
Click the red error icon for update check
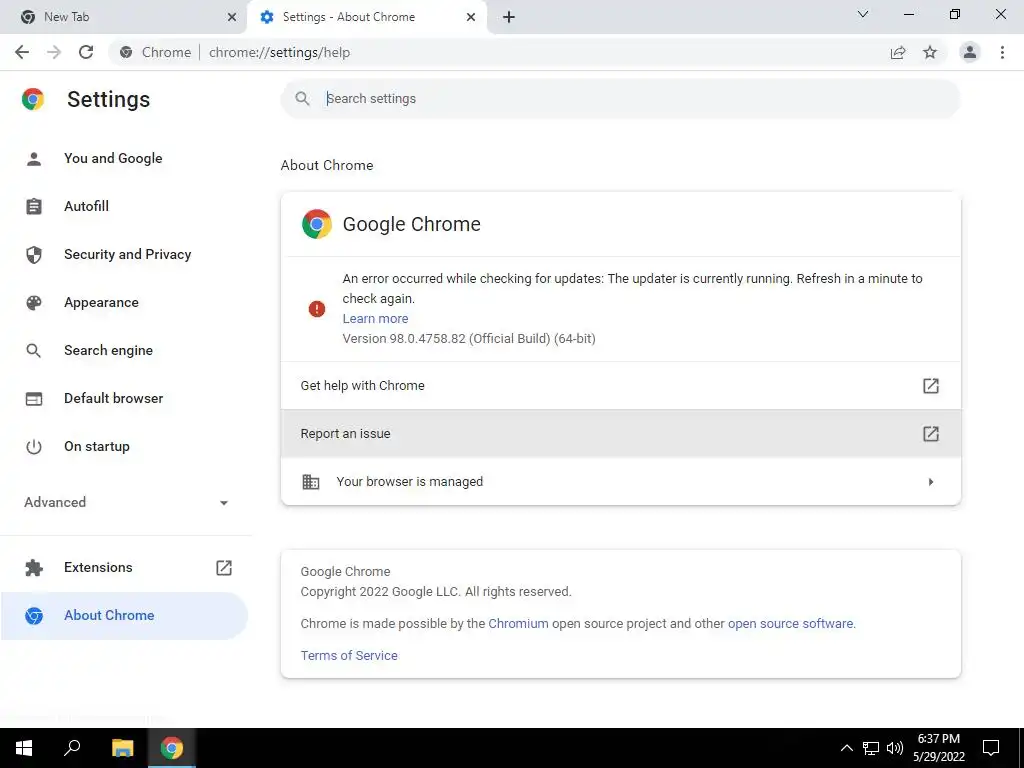pyautogui.click(x=317, y=308)
